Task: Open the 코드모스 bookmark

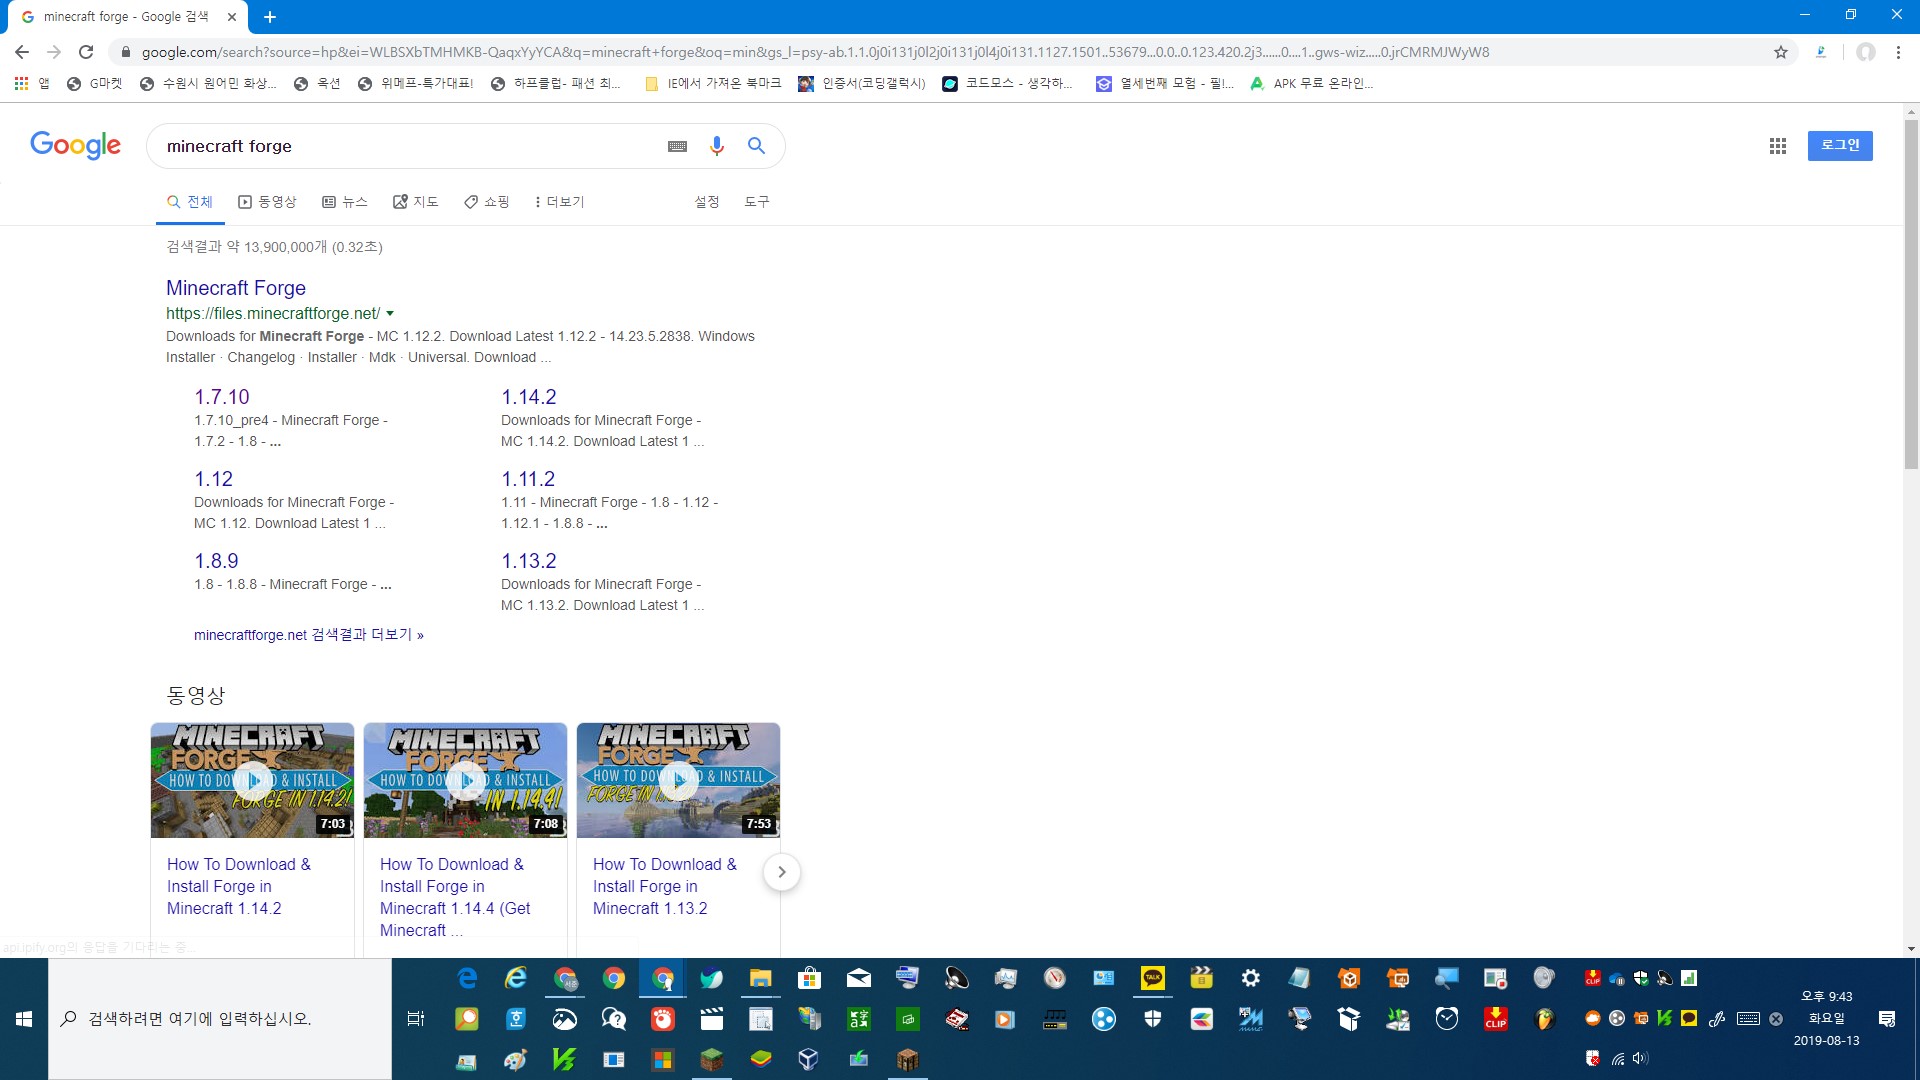Action: click(1008, 84)
